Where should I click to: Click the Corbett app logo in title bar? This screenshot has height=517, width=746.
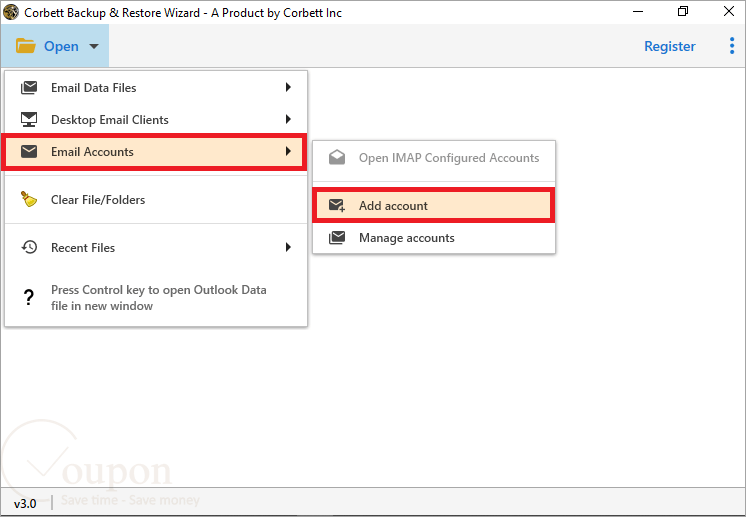click(11, 12)
